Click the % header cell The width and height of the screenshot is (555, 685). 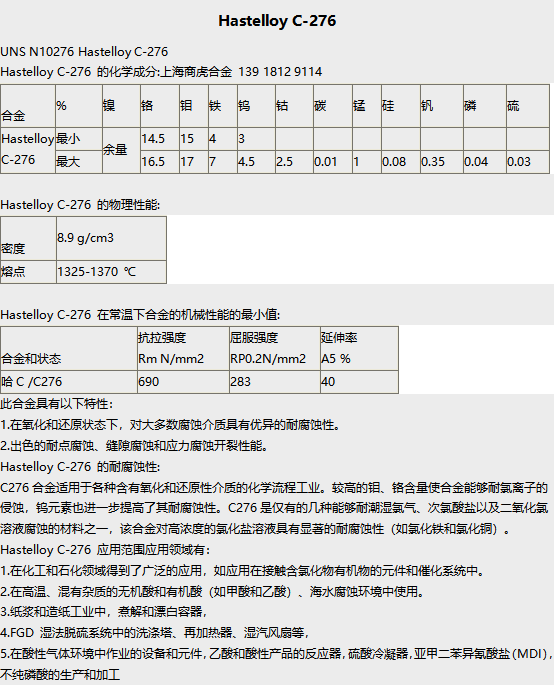coord(79,106)
